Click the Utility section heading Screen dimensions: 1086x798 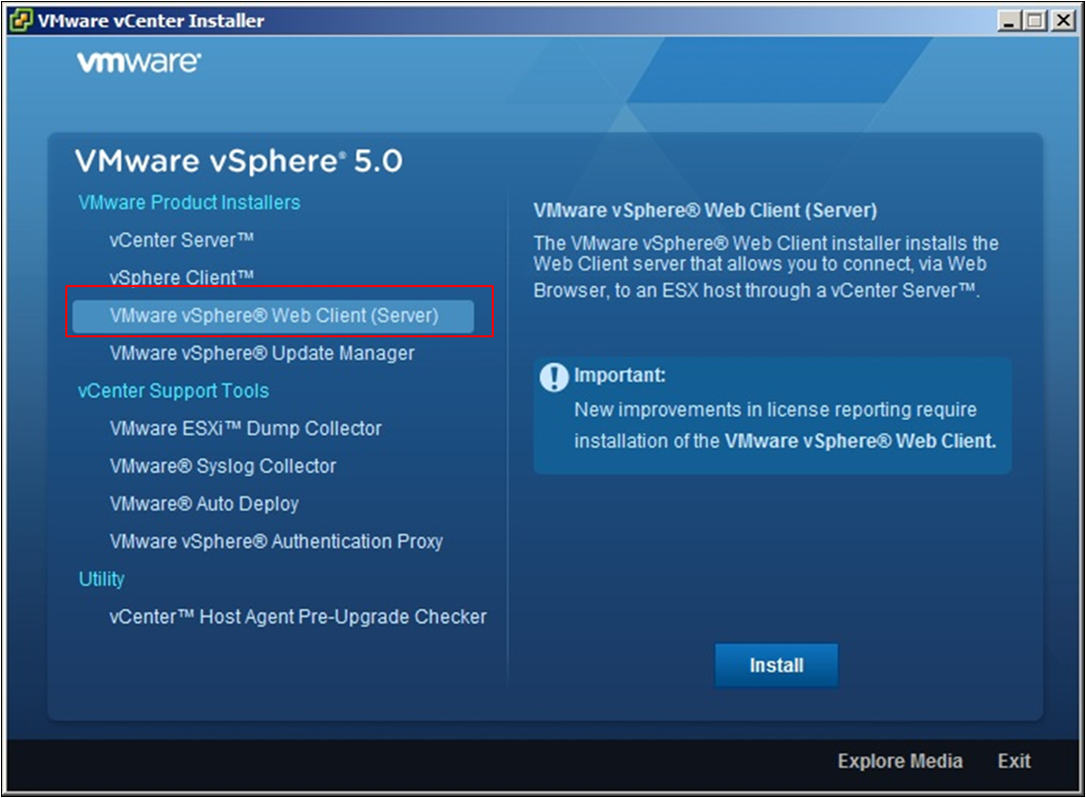point(102,579)
